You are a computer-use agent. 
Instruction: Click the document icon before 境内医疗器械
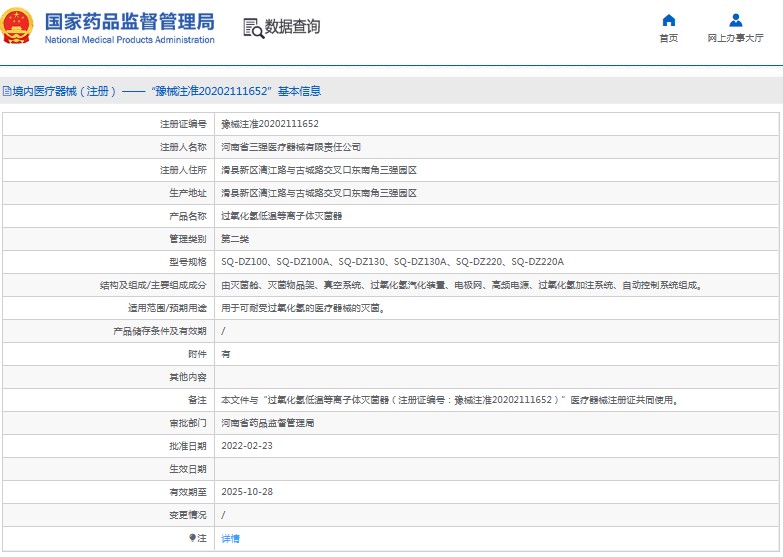[x=6, y=91]
